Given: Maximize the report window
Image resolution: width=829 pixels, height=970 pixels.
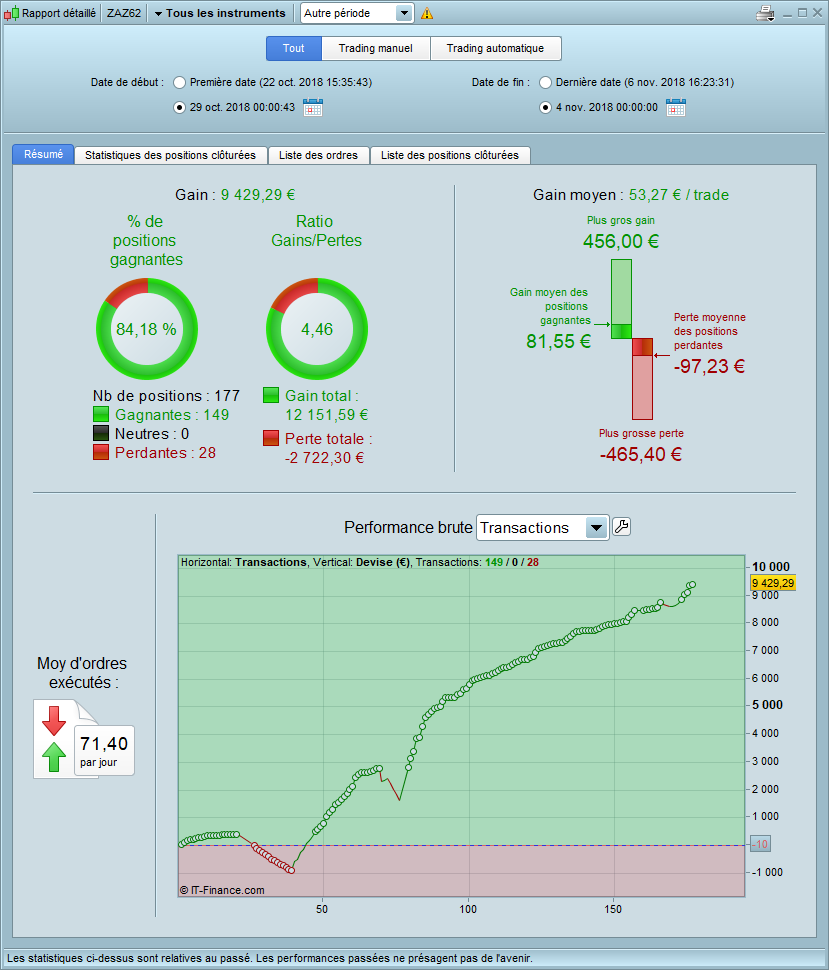Looking at the screenshot, I should pyautogui.click(x=802, y=13).
